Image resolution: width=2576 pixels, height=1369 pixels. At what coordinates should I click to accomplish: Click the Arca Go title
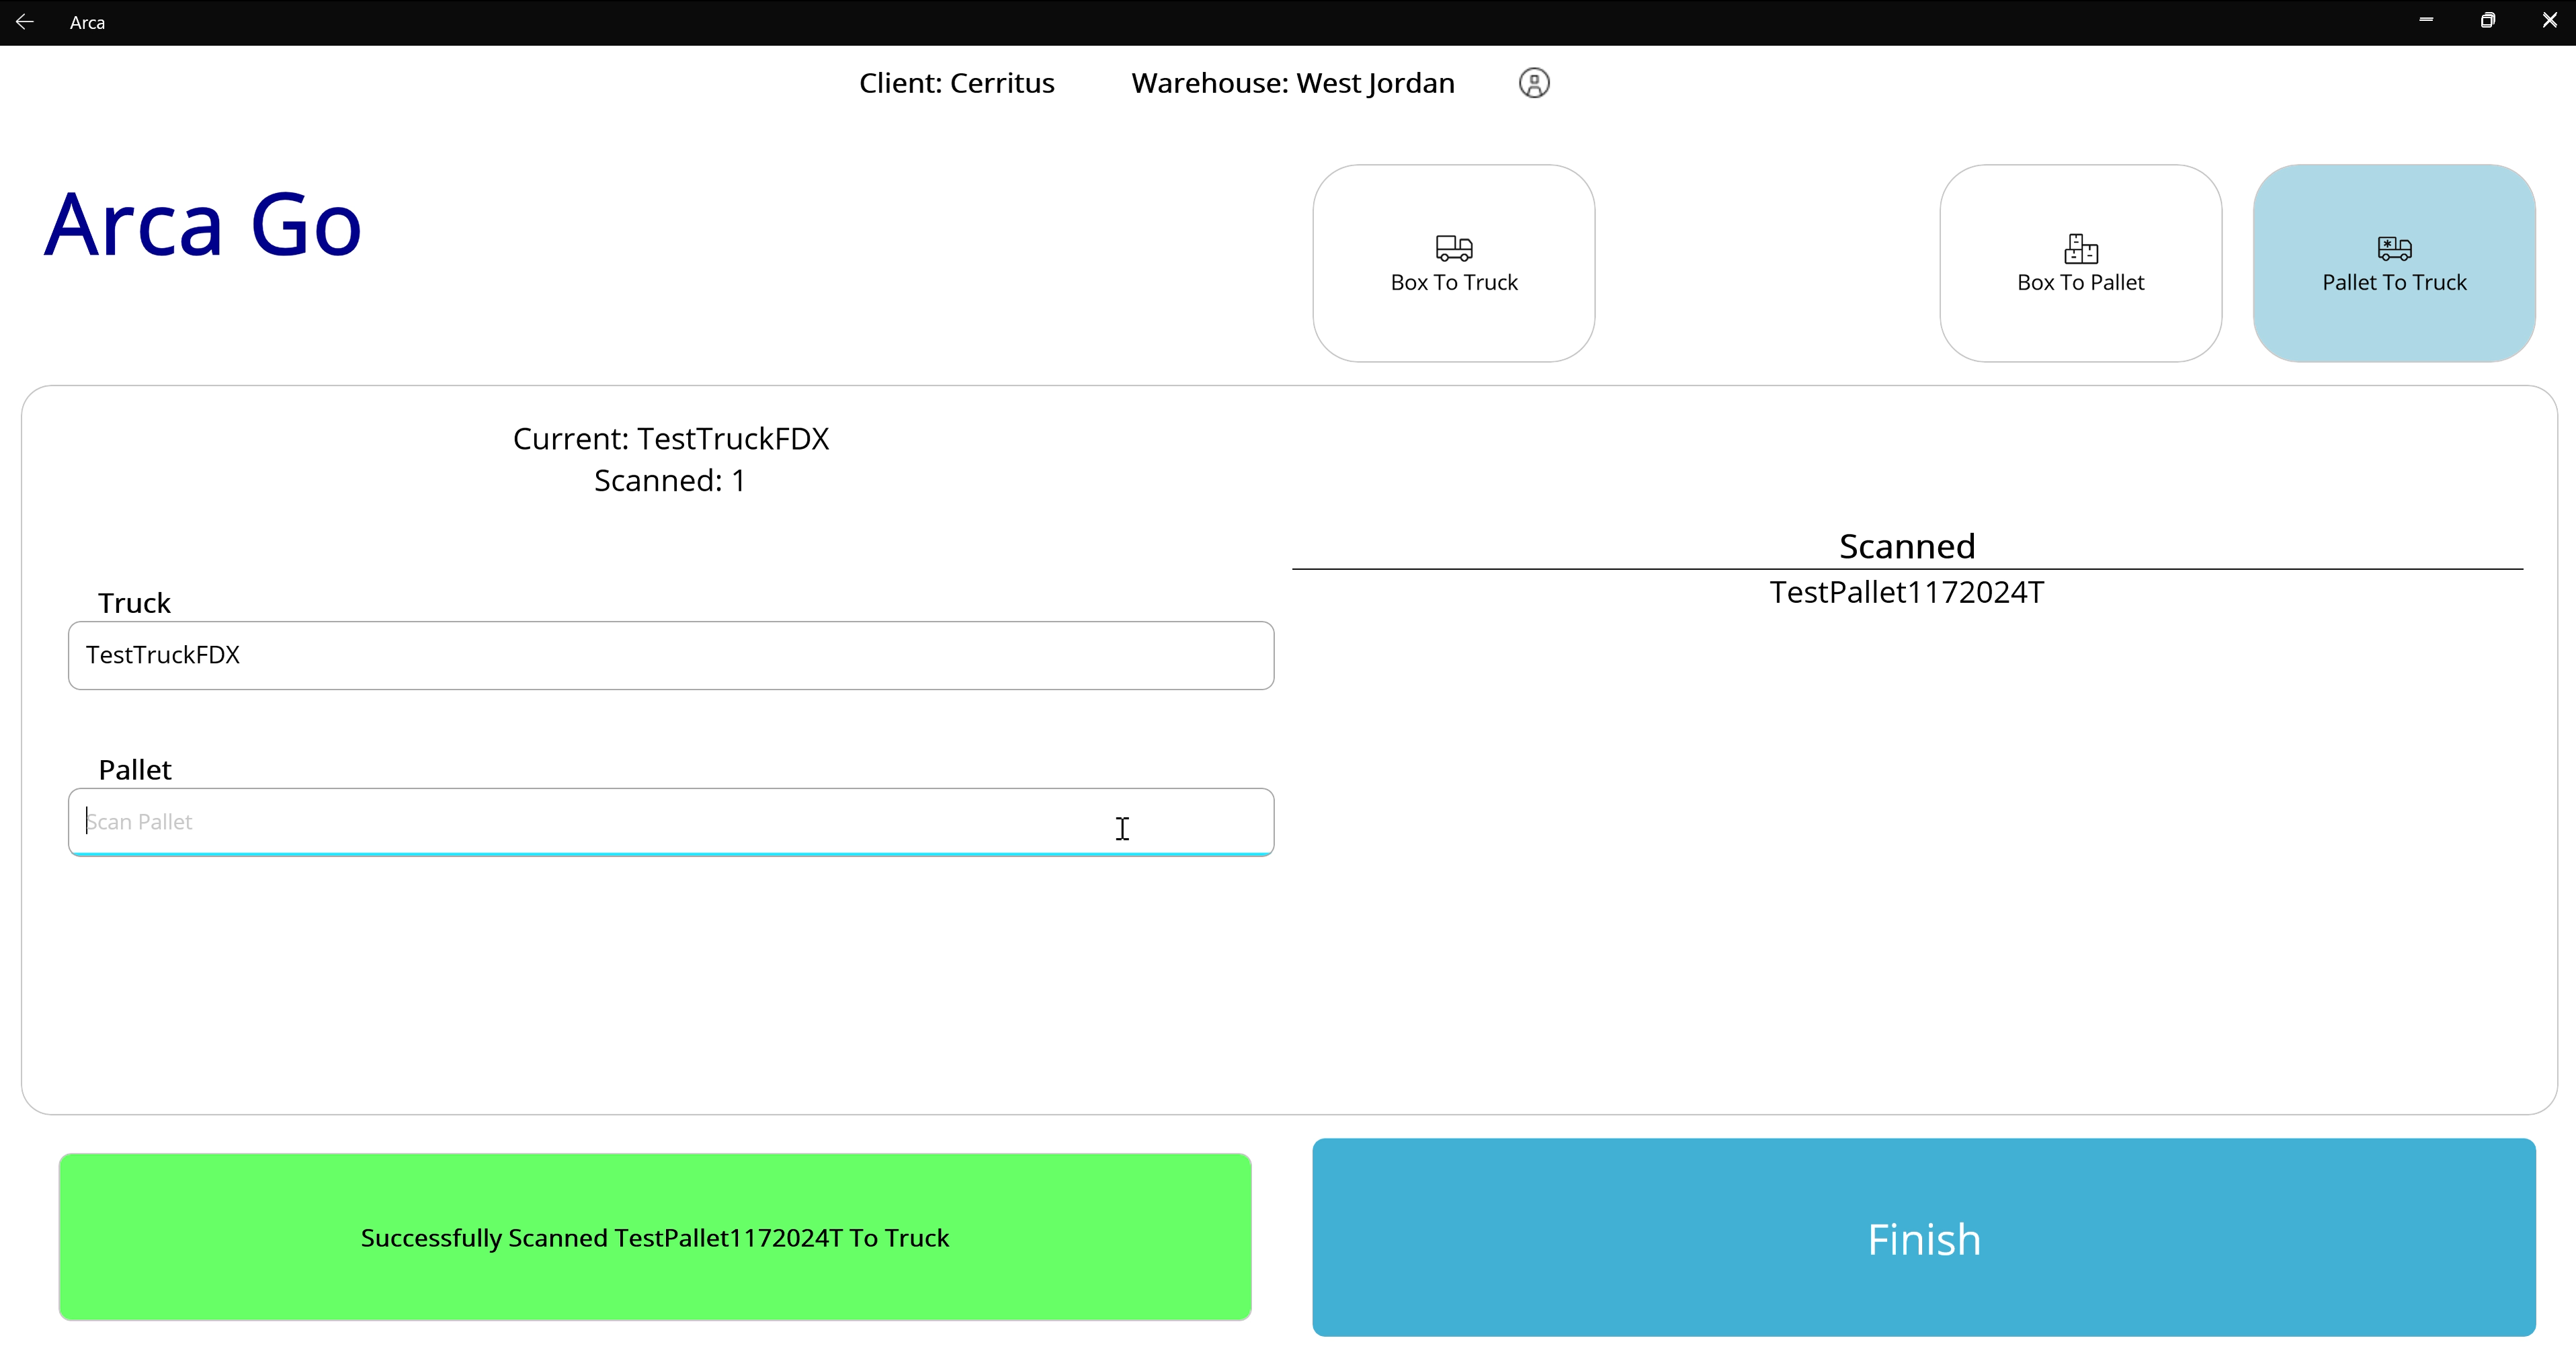[203, 225]
